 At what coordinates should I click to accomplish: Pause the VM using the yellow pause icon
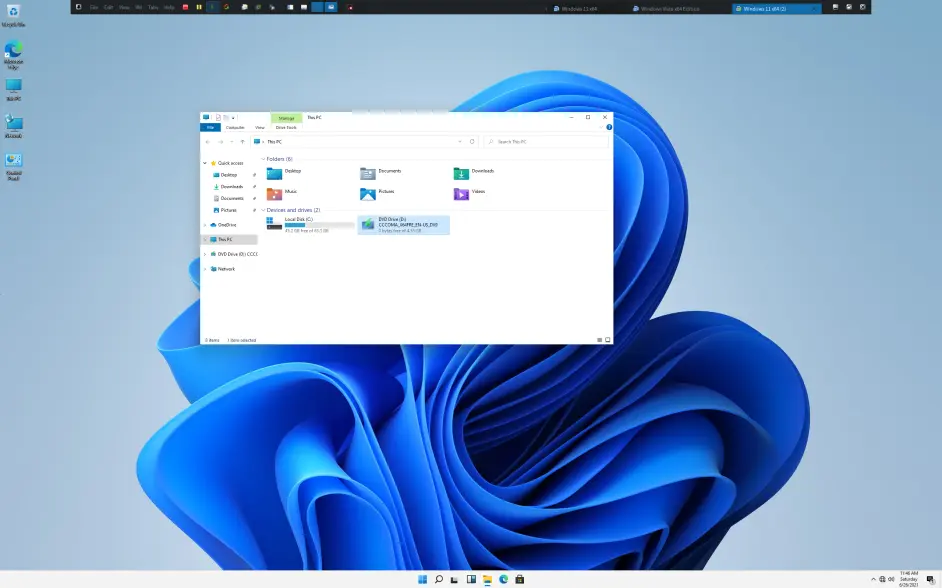(x=199, y=7)
